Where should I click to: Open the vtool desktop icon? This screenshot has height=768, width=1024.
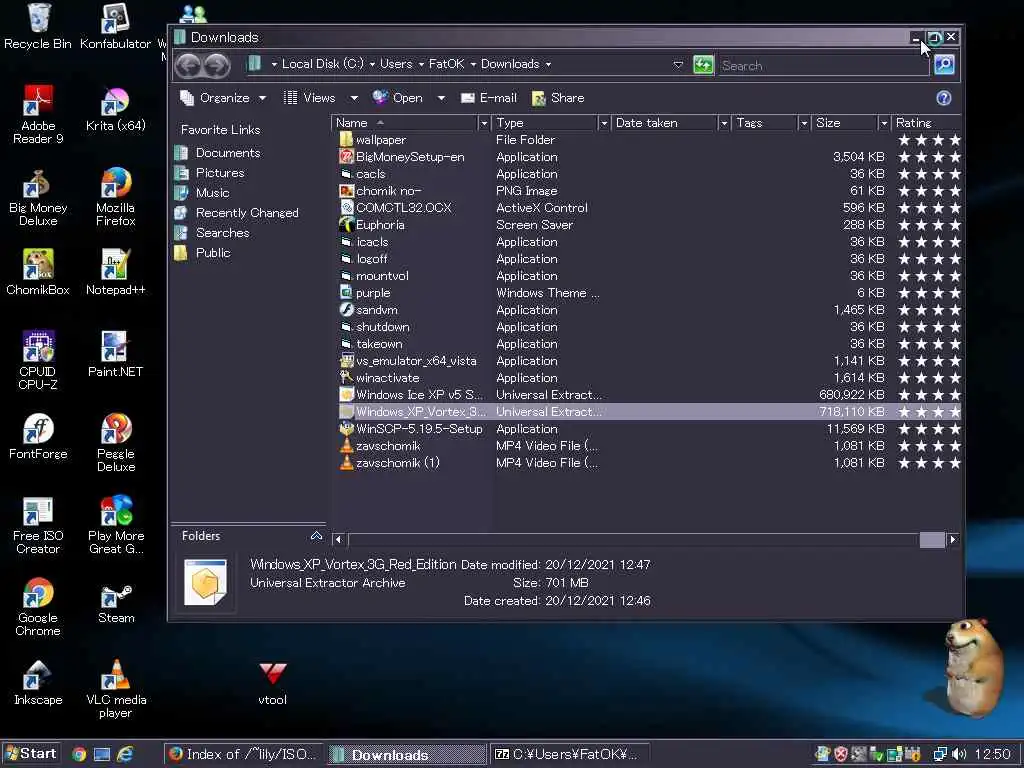tap(272, 683)
